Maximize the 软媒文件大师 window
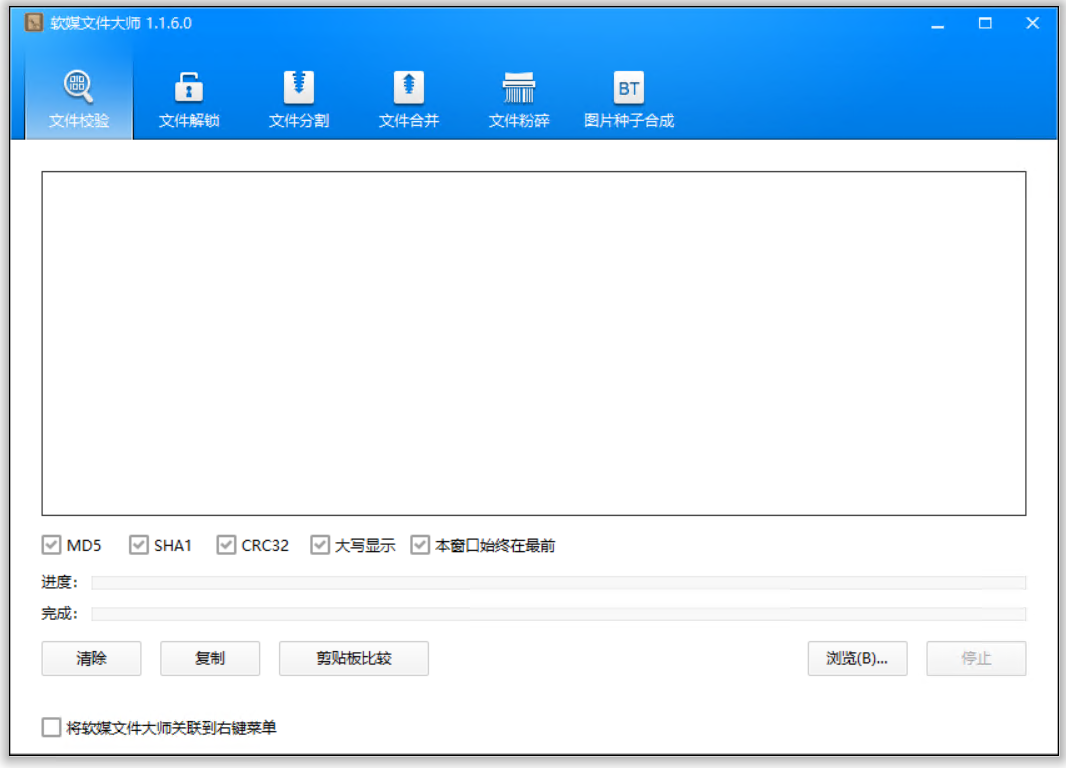Viewport: 1066px width, 768px height. pos(985,23)
